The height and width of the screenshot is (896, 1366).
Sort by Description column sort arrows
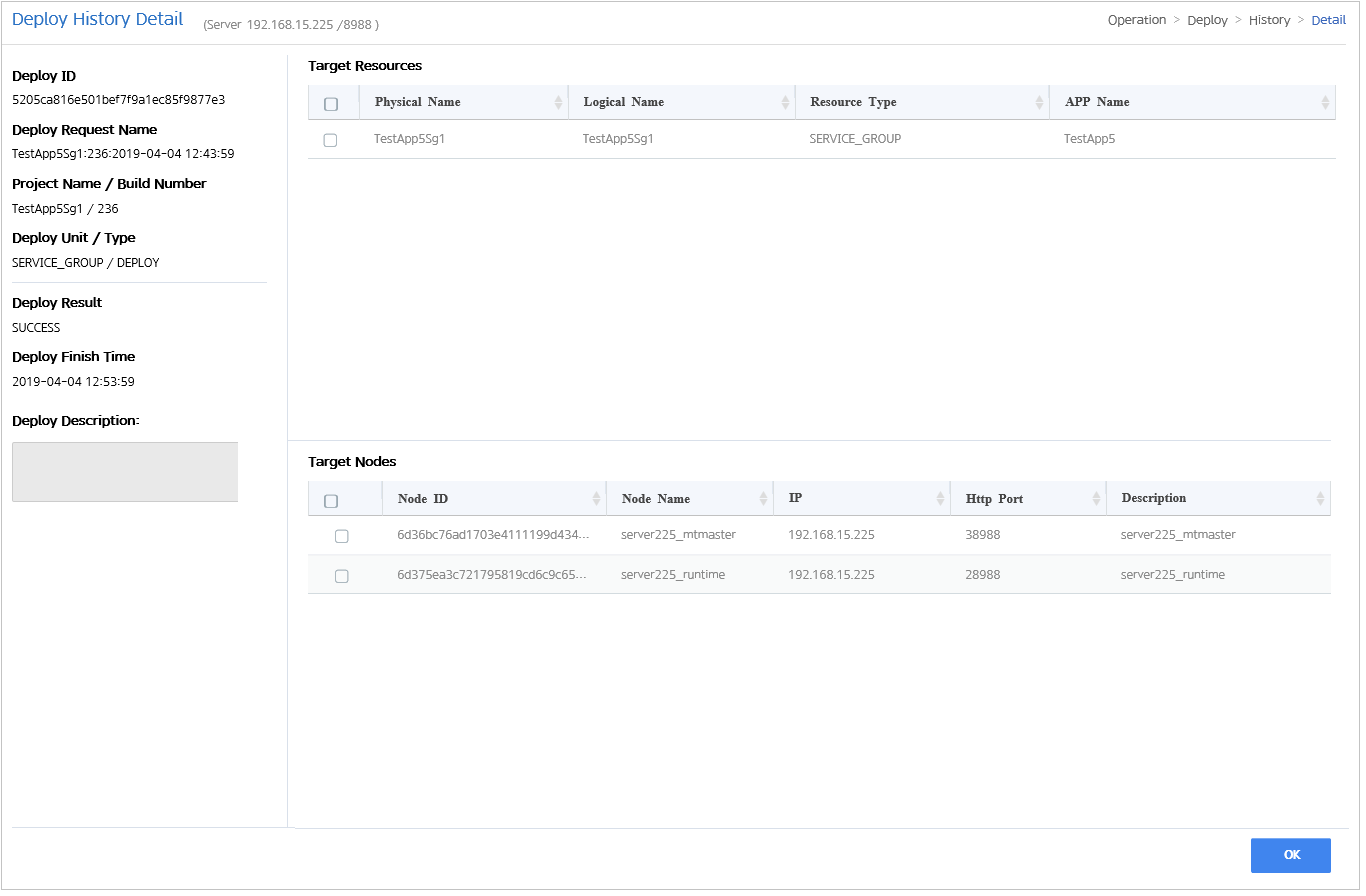pos(1320,498)
